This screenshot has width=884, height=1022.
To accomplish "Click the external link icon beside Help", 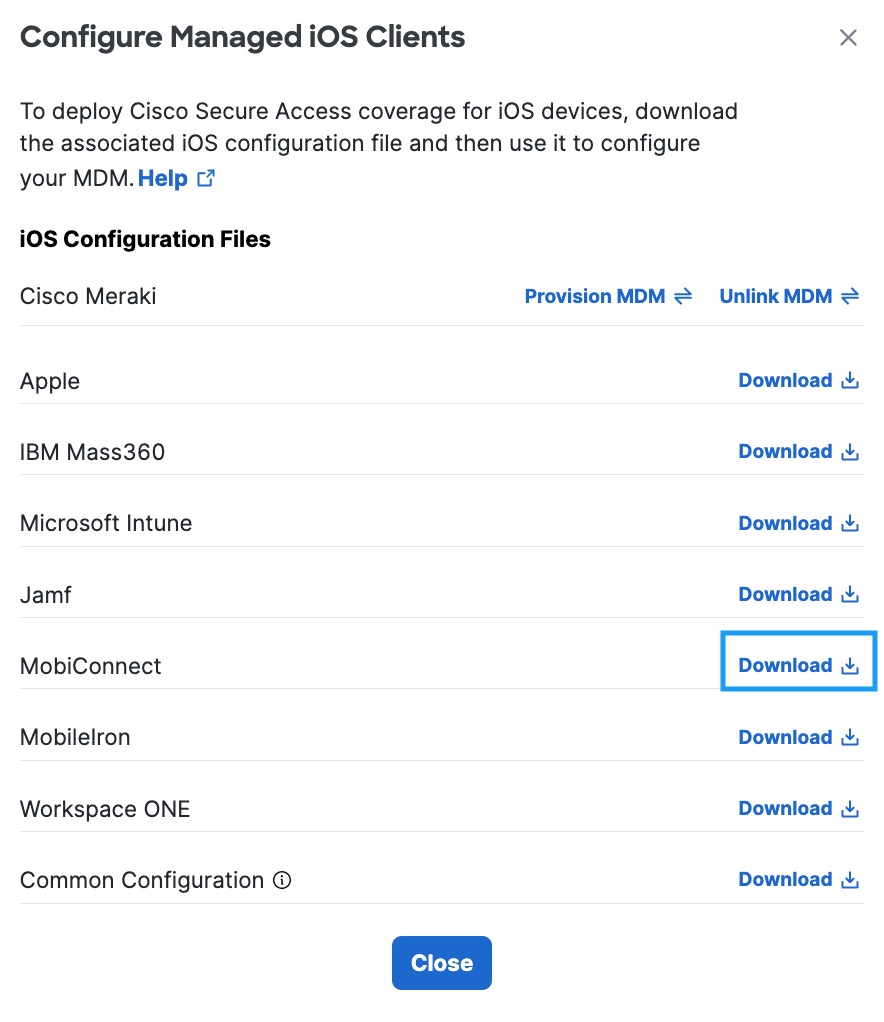I will click(206, 178).
